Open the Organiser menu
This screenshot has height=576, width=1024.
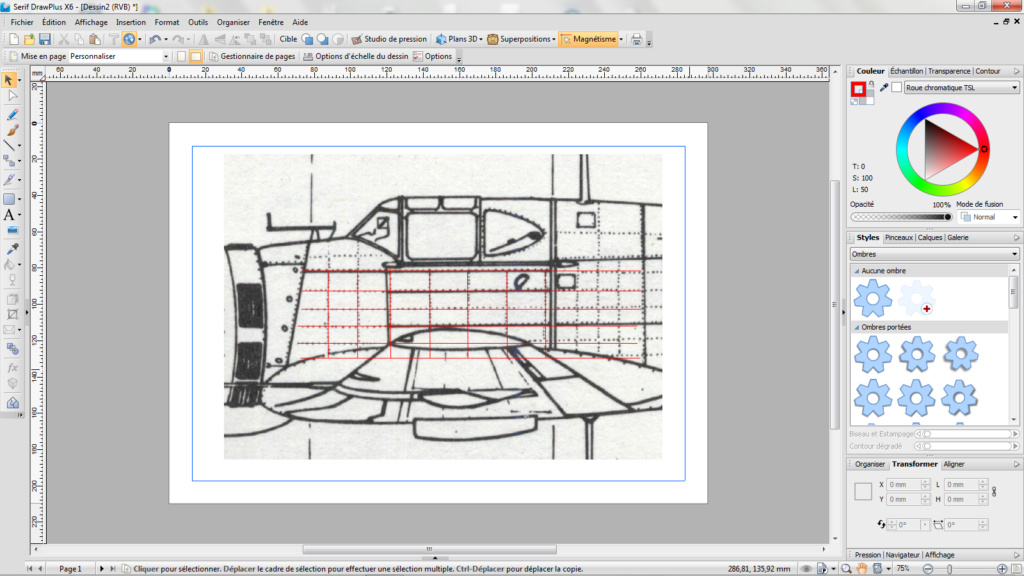pyautogui.click(x=233, y=22)
